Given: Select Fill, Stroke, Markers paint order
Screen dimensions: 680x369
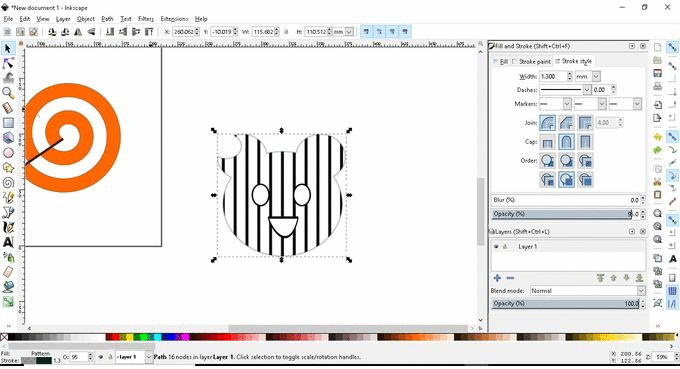Looking at the screenshot, I should 547,161.
